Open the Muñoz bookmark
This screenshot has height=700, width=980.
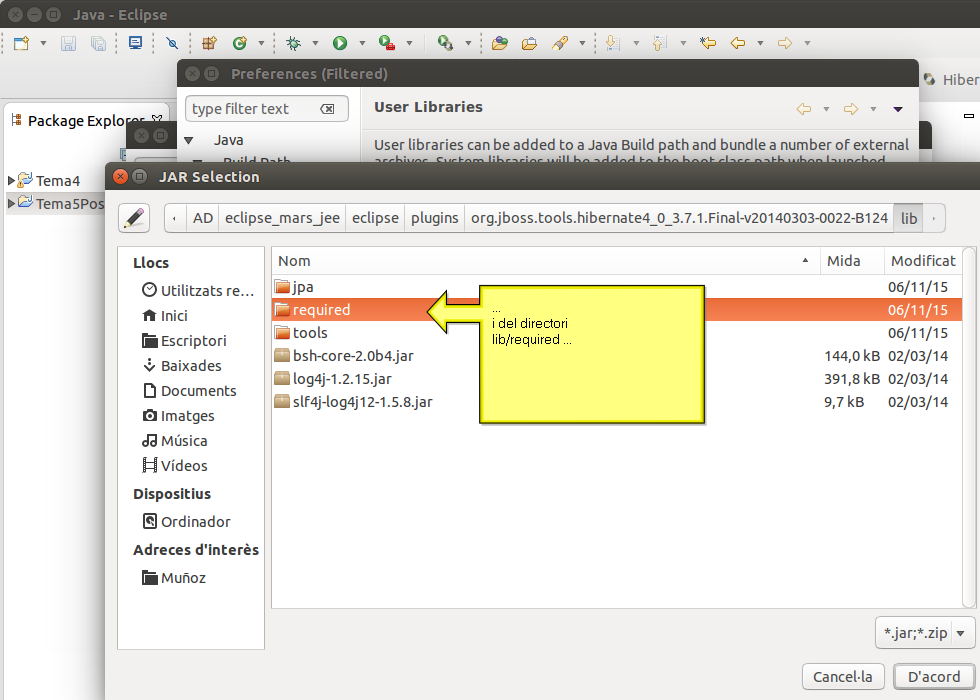[x=174, y=578]
